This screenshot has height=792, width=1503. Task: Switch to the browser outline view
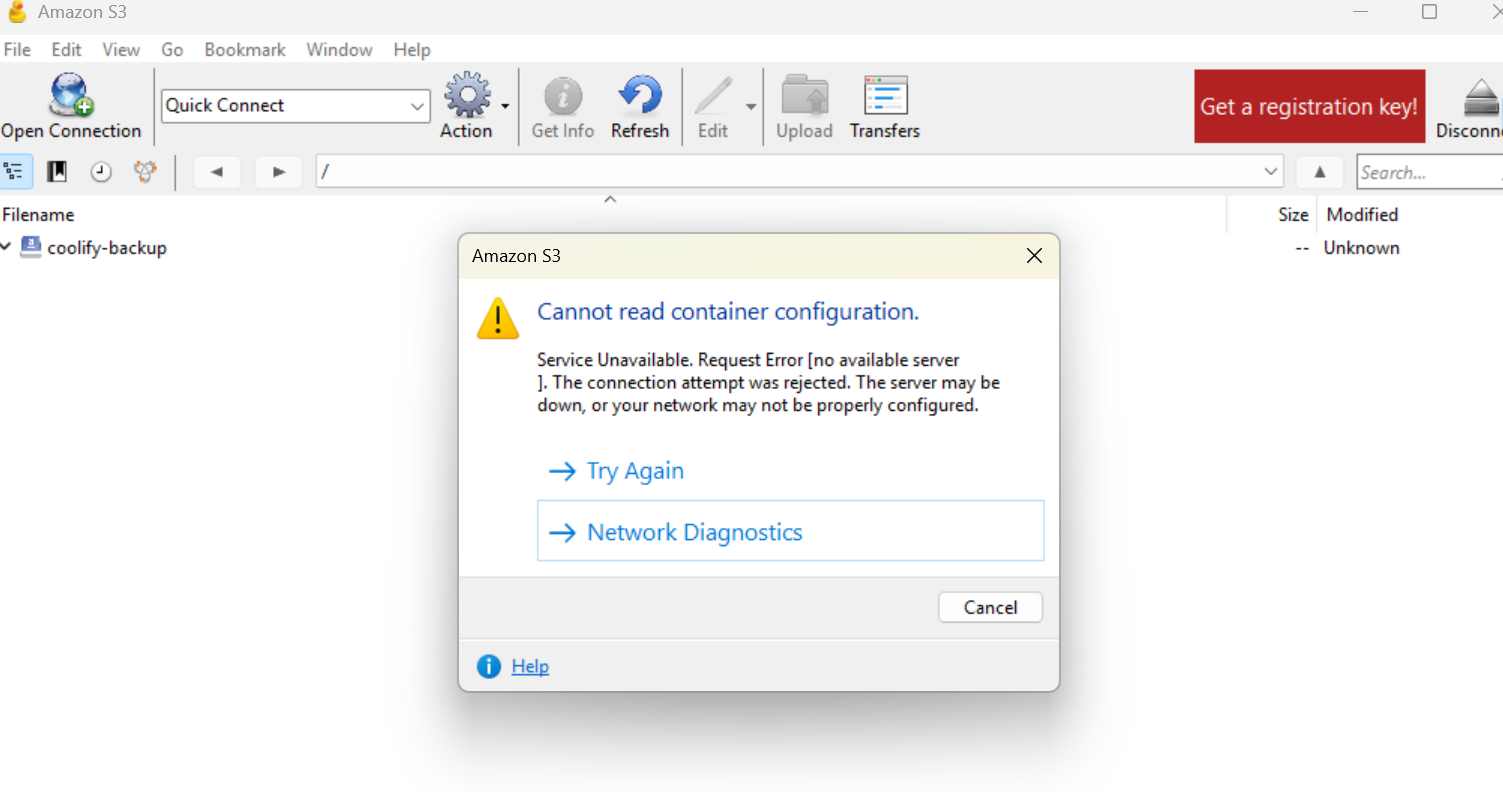click(x=15, y=172)
